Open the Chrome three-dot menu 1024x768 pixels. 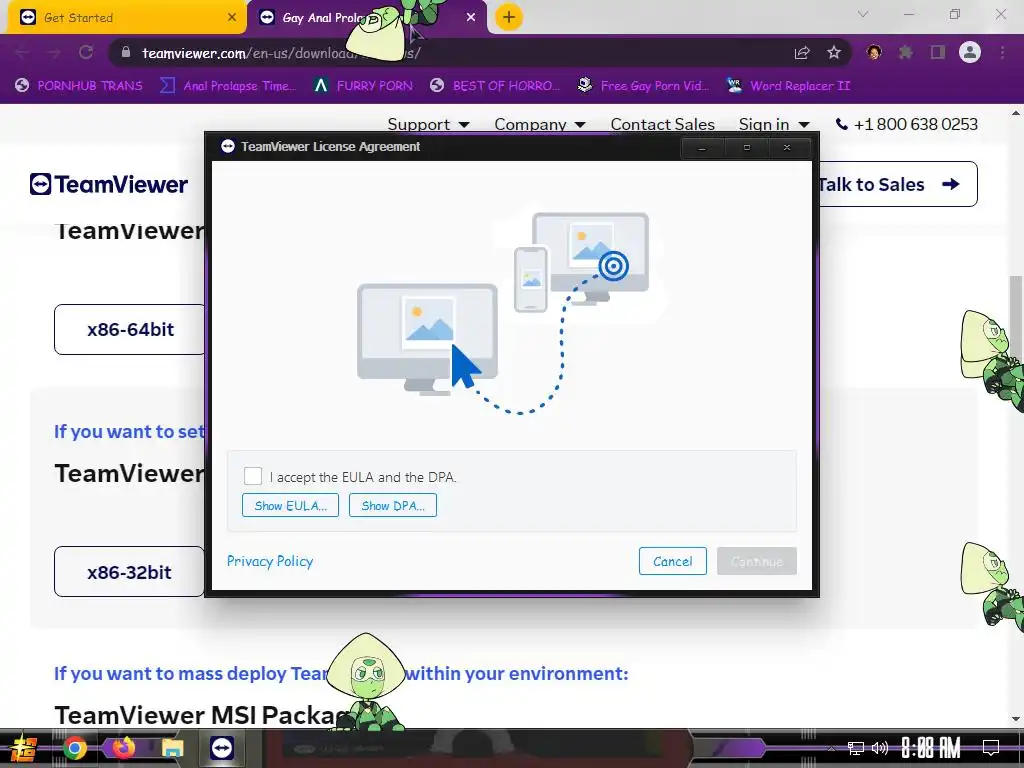click(x=1002, y=52)
